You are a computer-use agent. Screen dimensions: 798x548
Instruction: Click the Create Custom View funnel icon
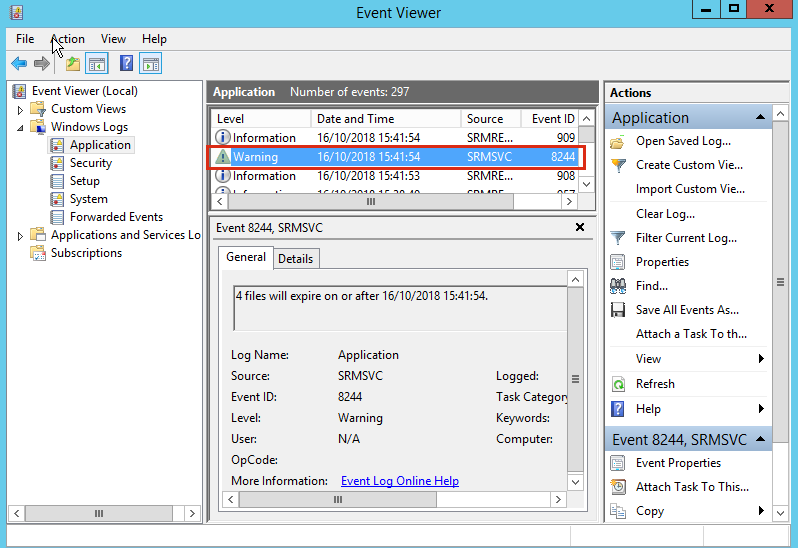point(618,165)
